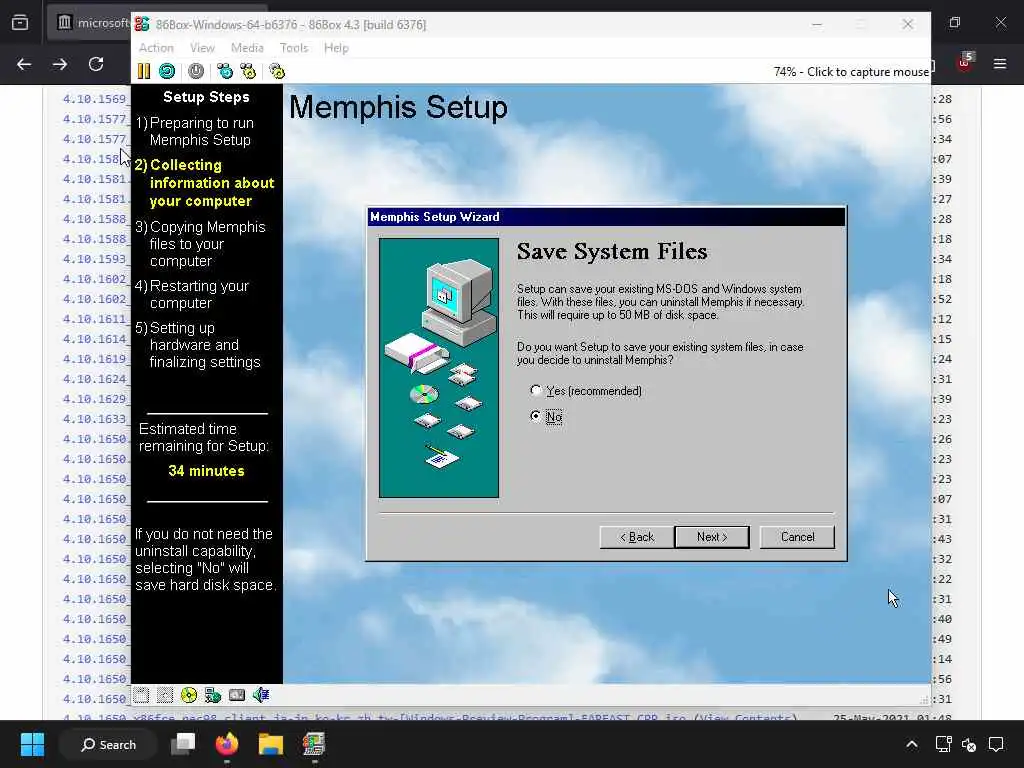This screenshot has width=1024, height=768.
Task: Open Task View on the taskbar
Action: click(183, 744)
